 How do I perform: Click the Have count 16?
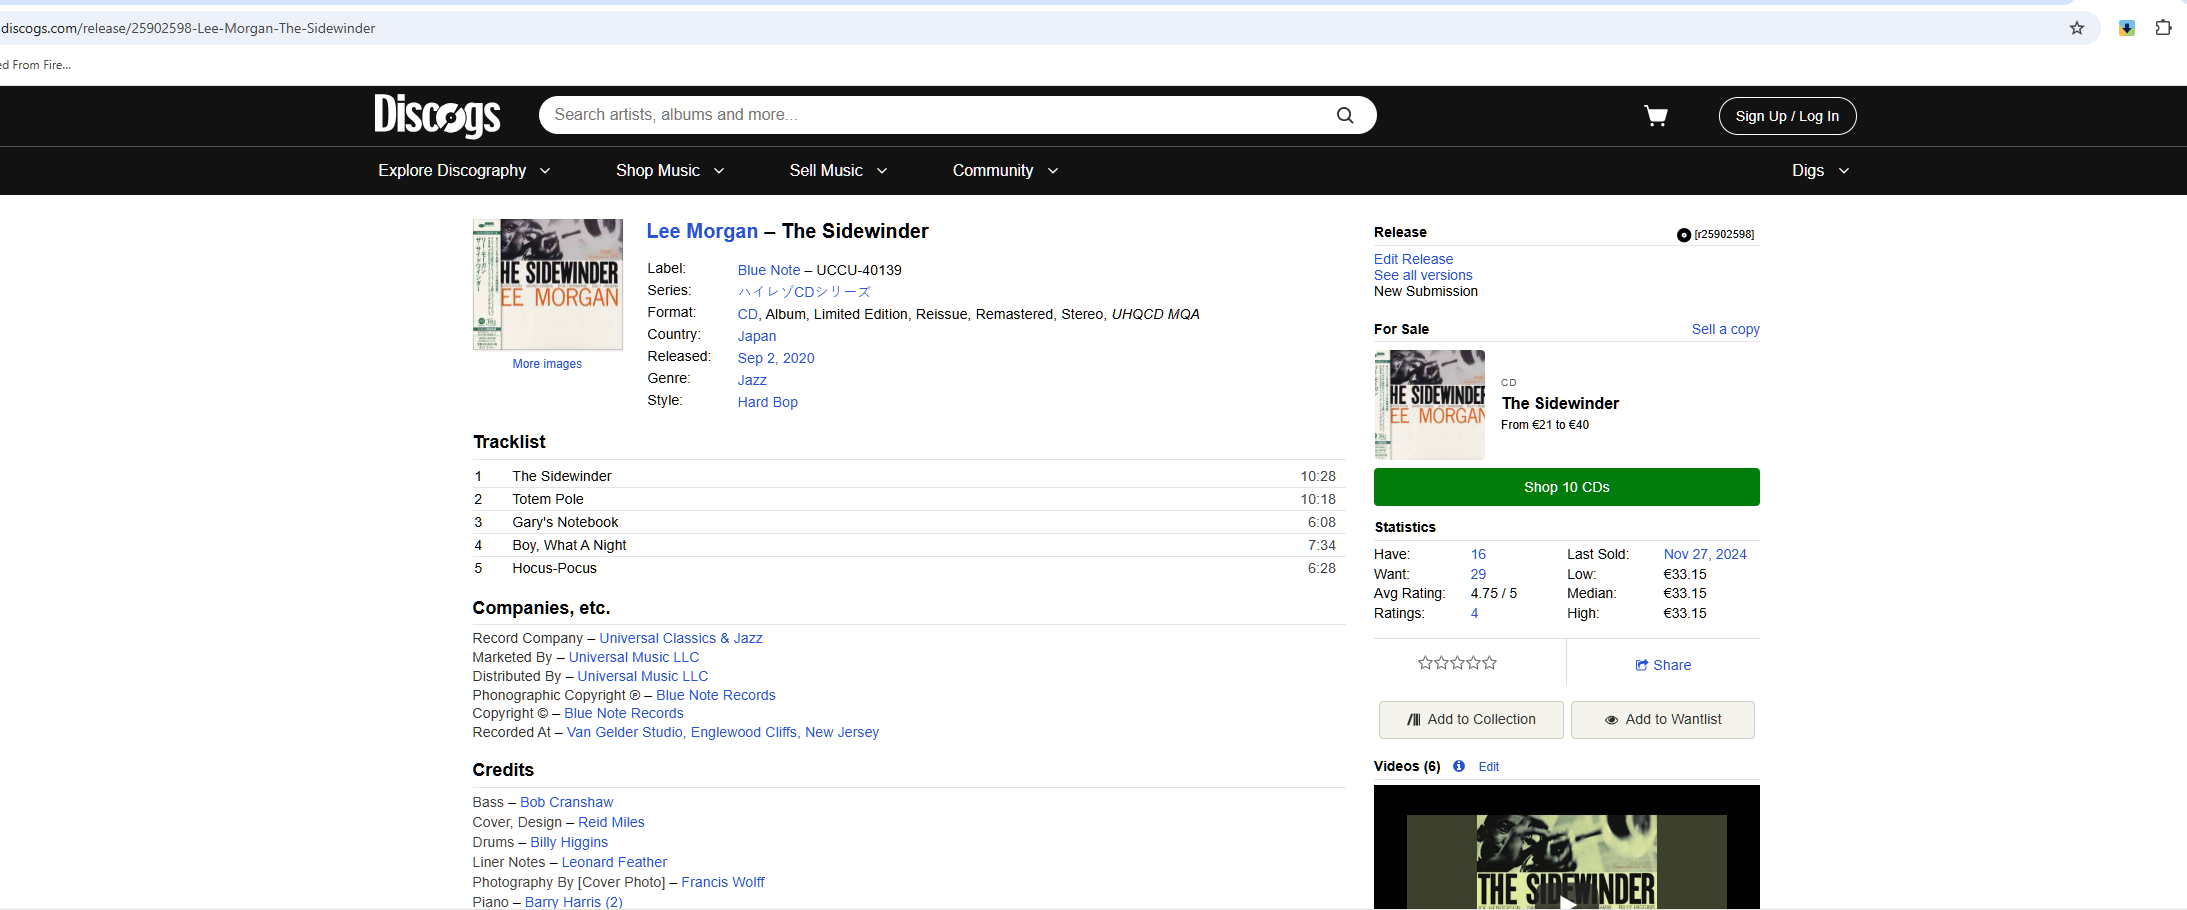pyautogui.click(x=1478, y=554)
